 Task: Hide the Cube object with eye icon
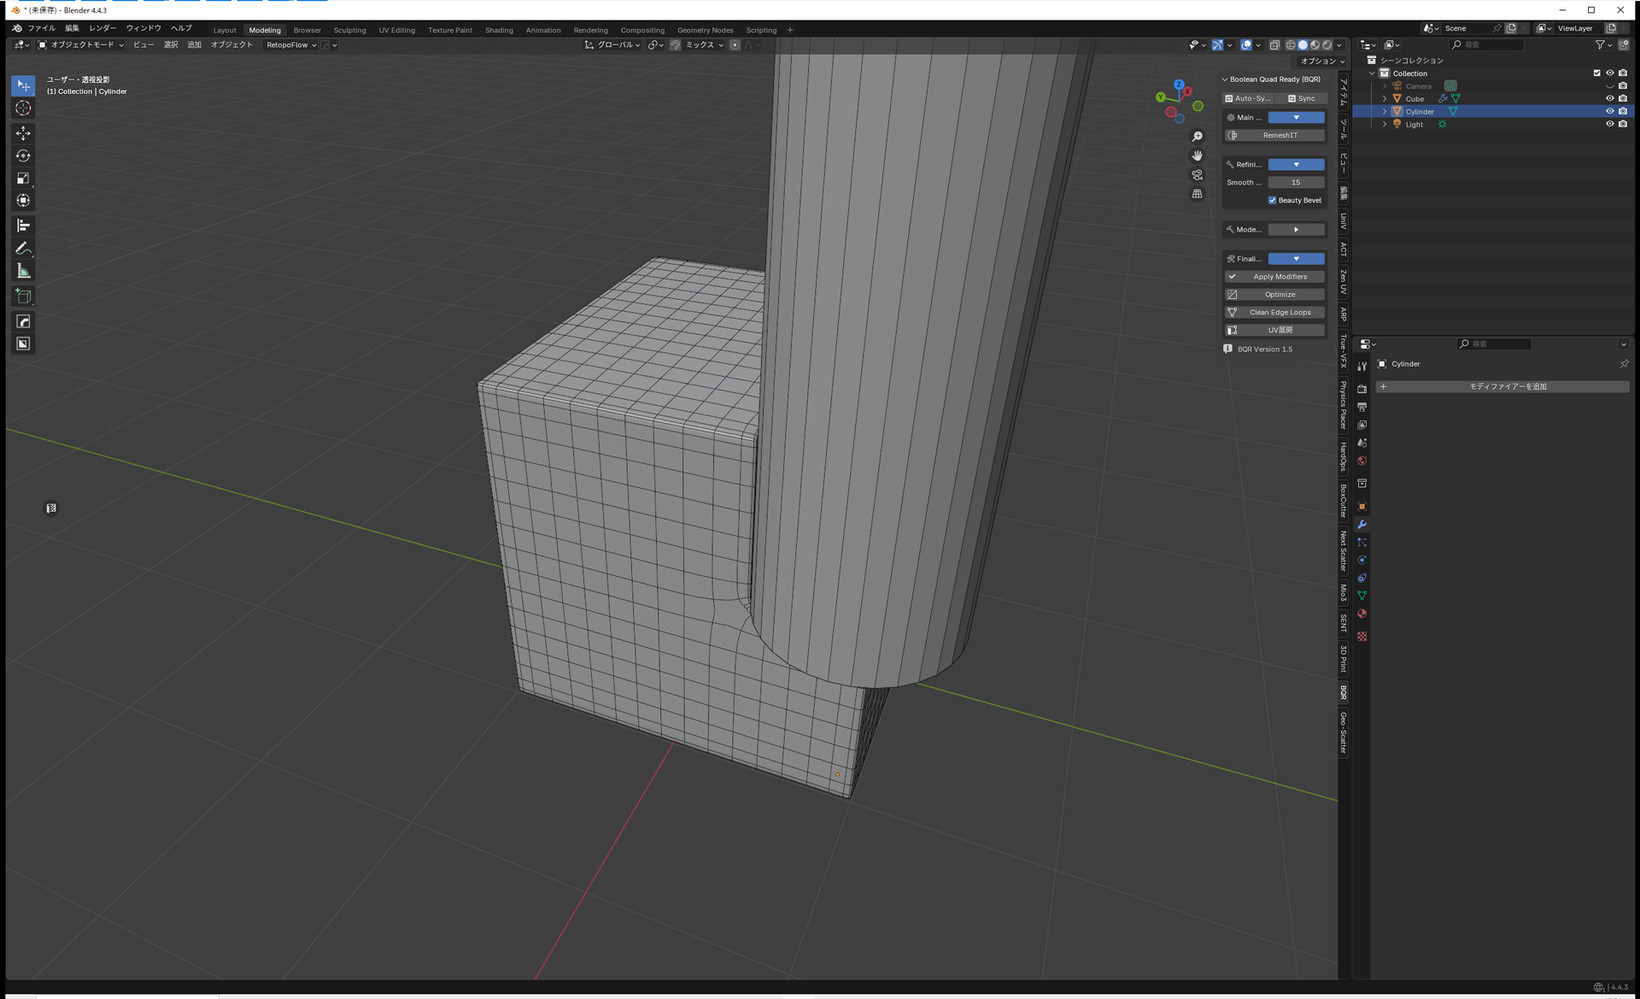[x=1609, y=99]
